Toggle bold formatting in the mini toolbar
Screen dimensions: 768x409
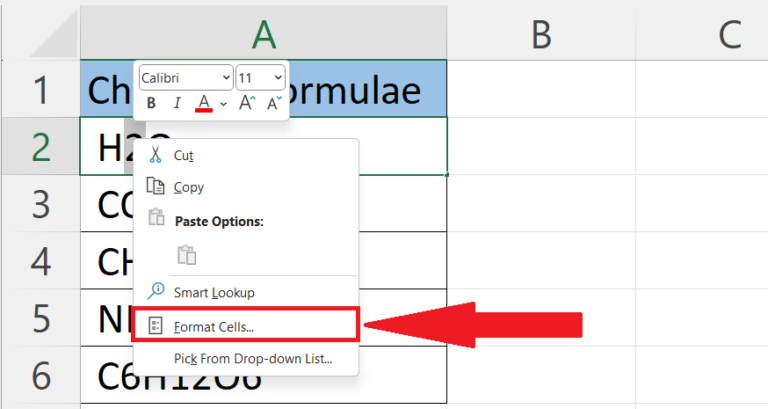coord(152,103)
